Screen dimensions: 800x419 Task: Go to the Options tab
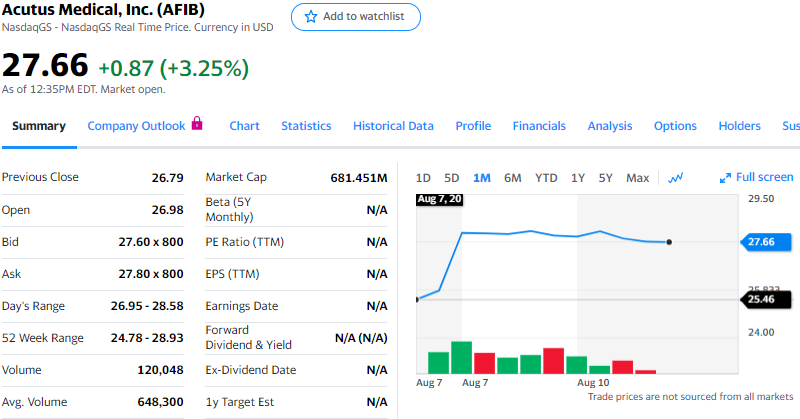(676, 126)
